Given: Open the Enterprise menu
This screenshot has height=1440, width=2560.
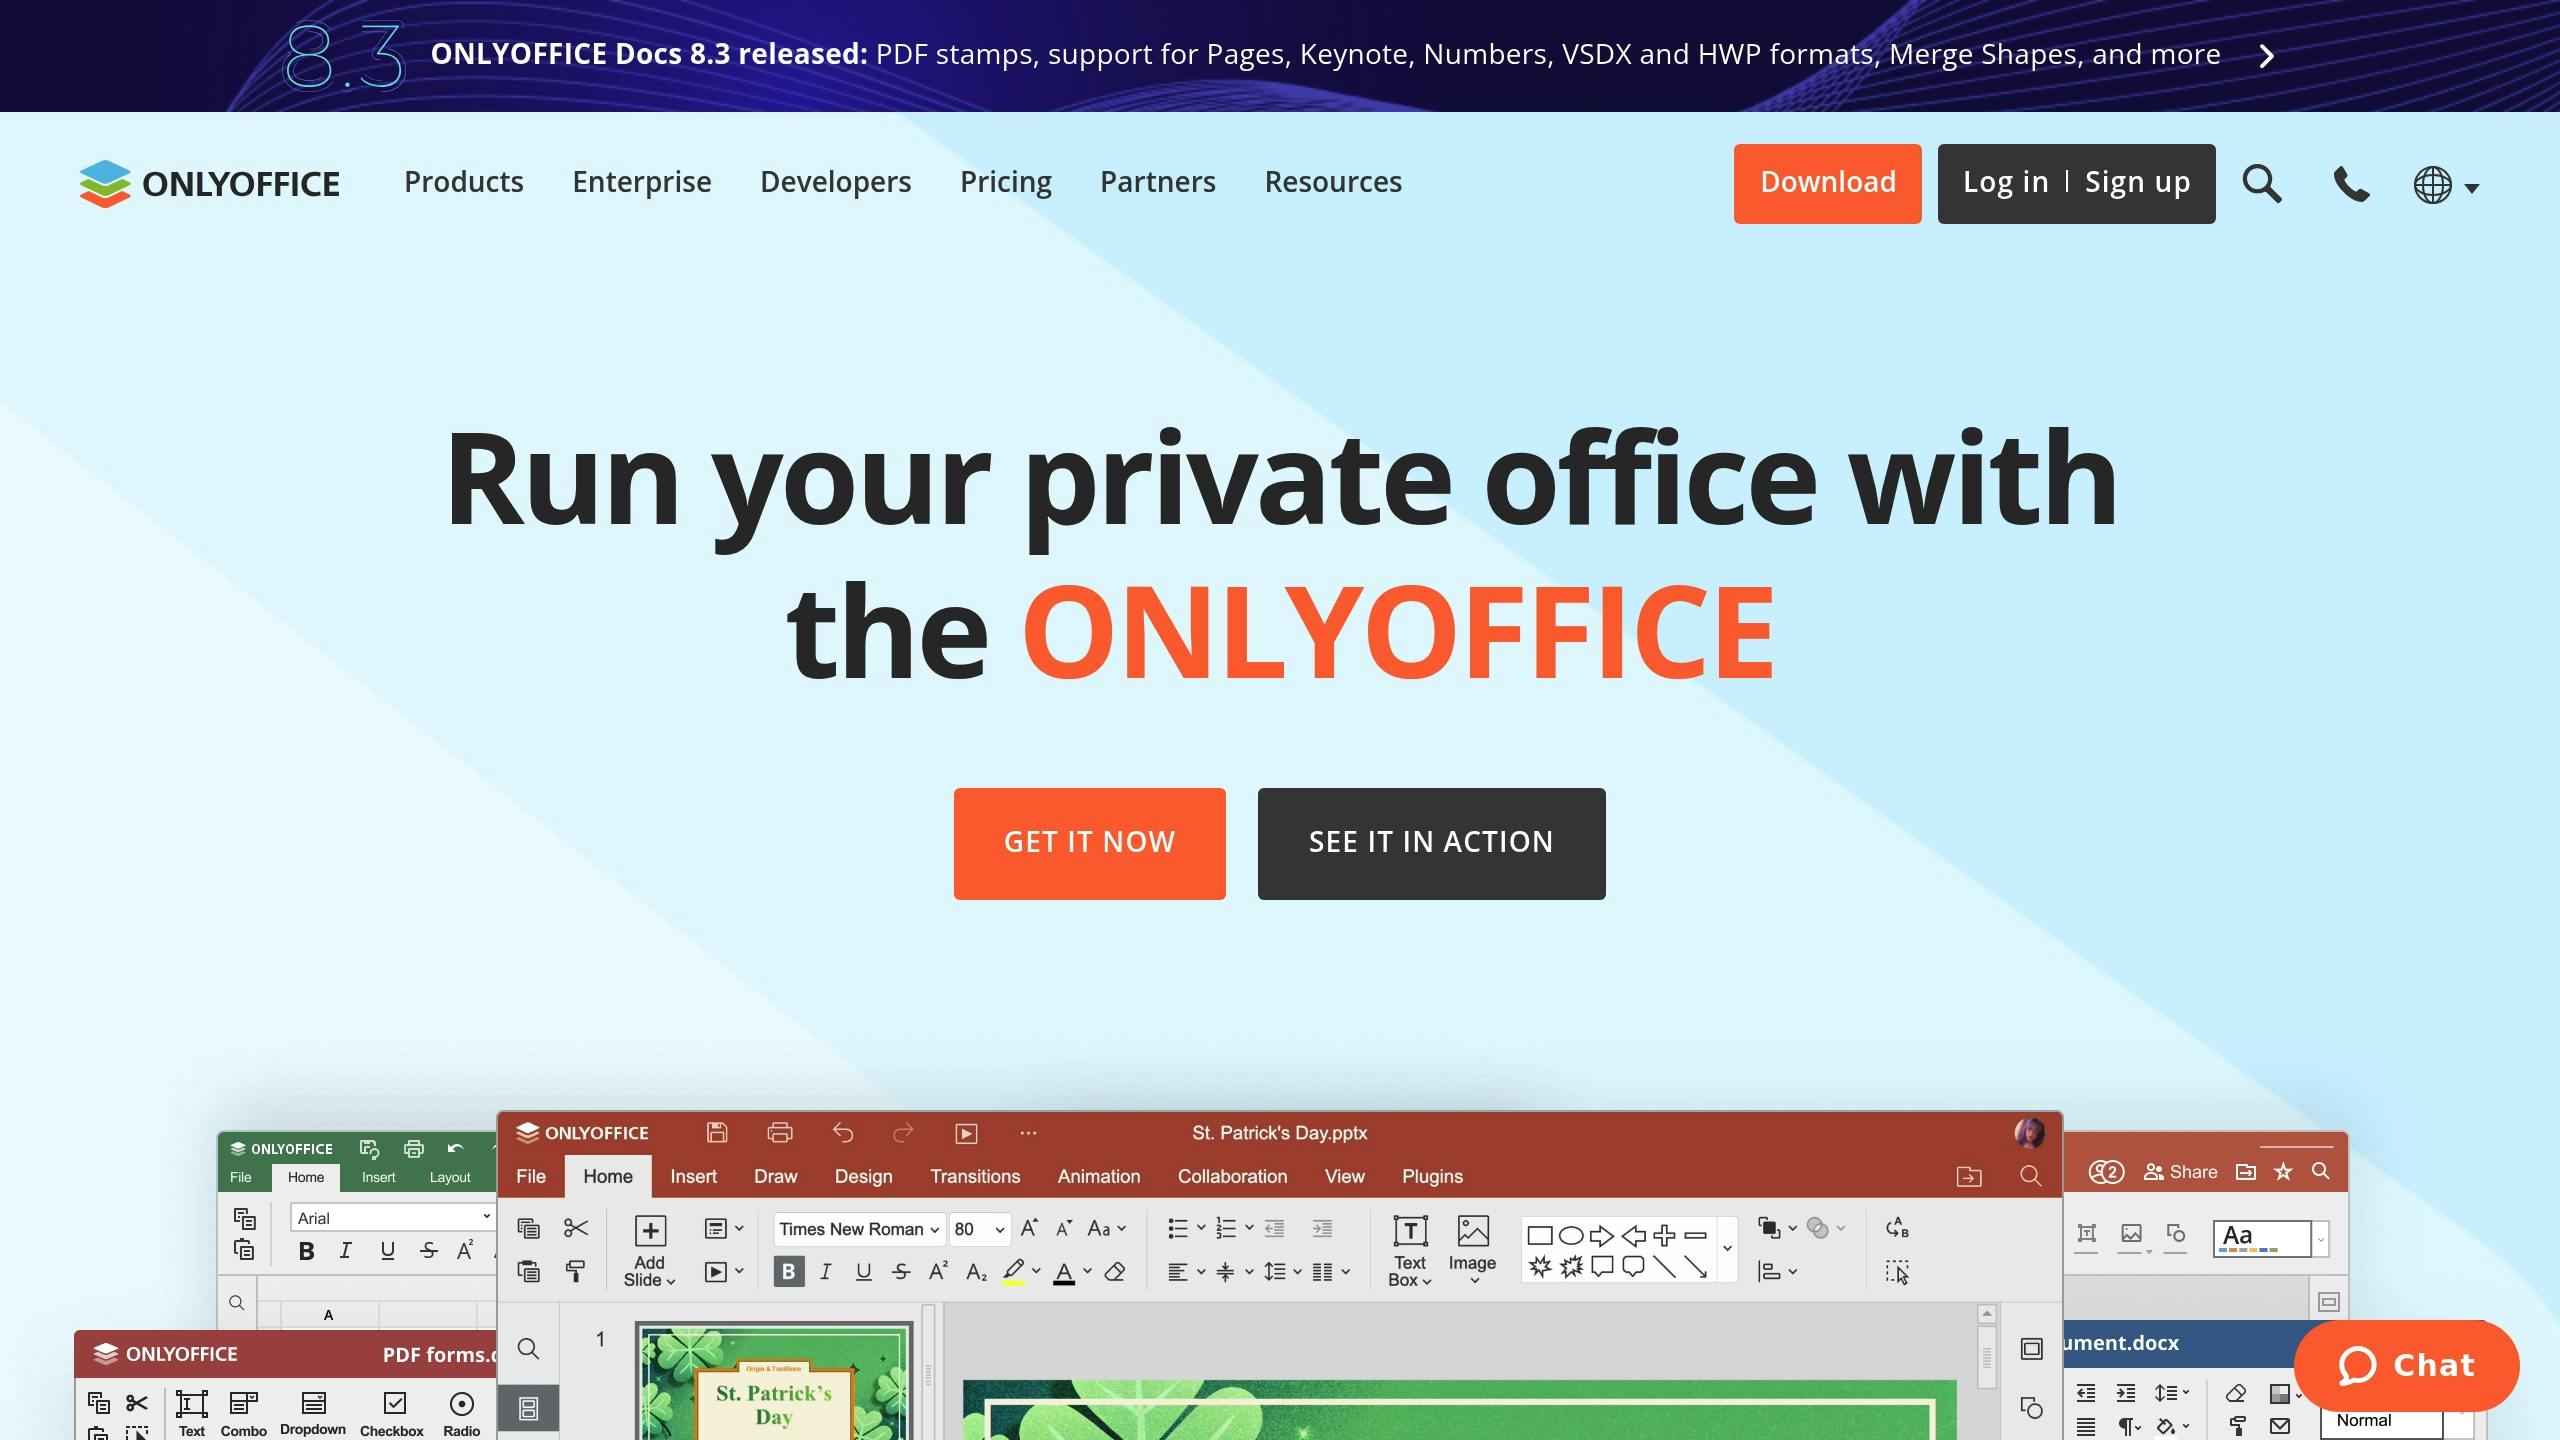Looking at the screenshot, I should click(x=642, y=182).
